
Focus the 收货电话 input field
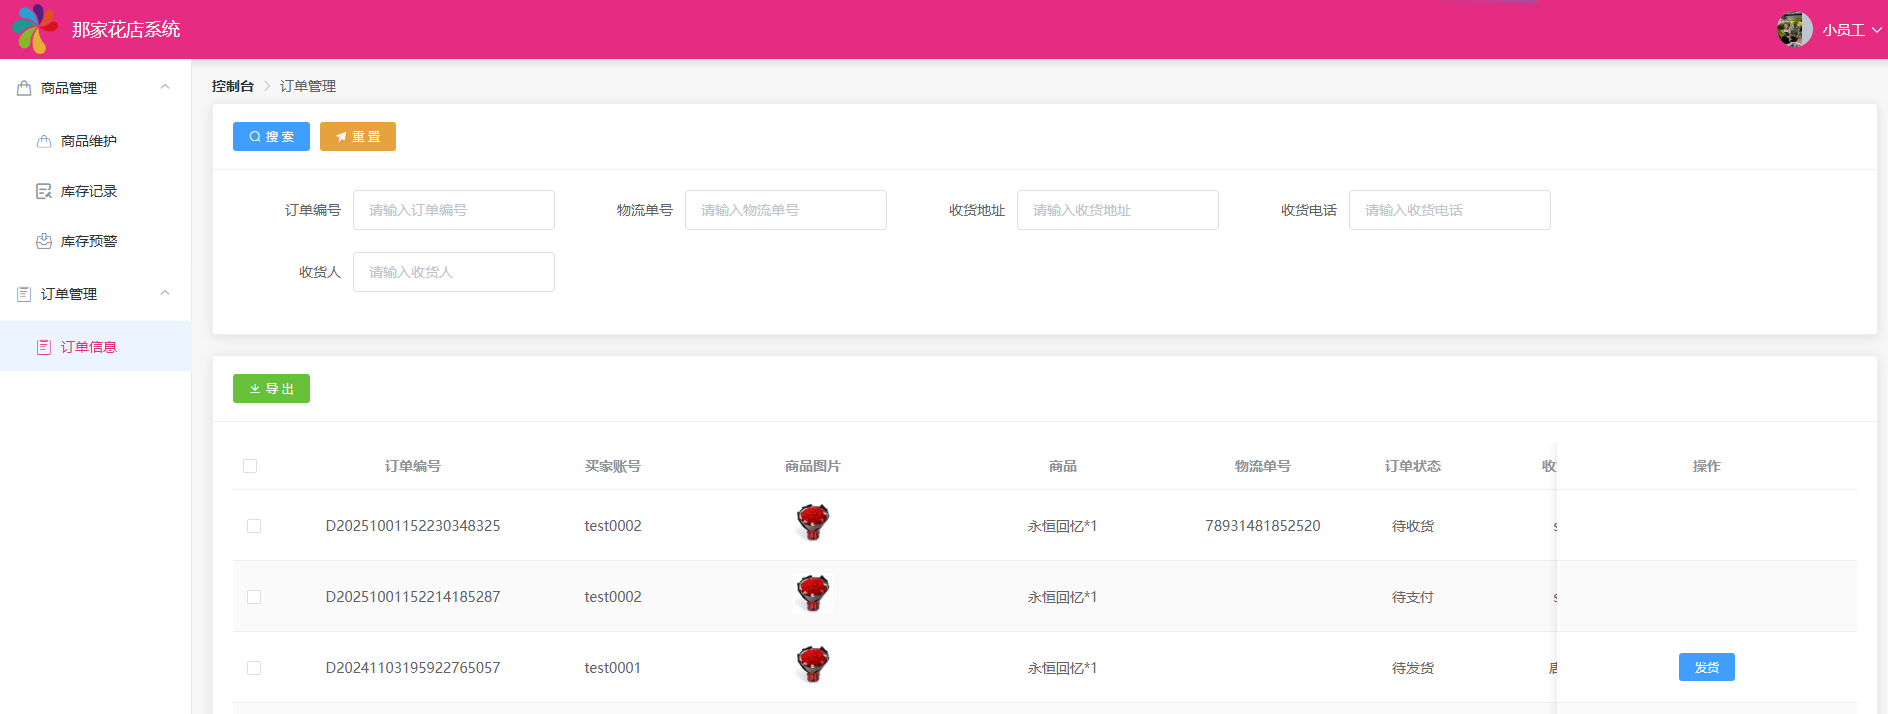point(1450,210)
